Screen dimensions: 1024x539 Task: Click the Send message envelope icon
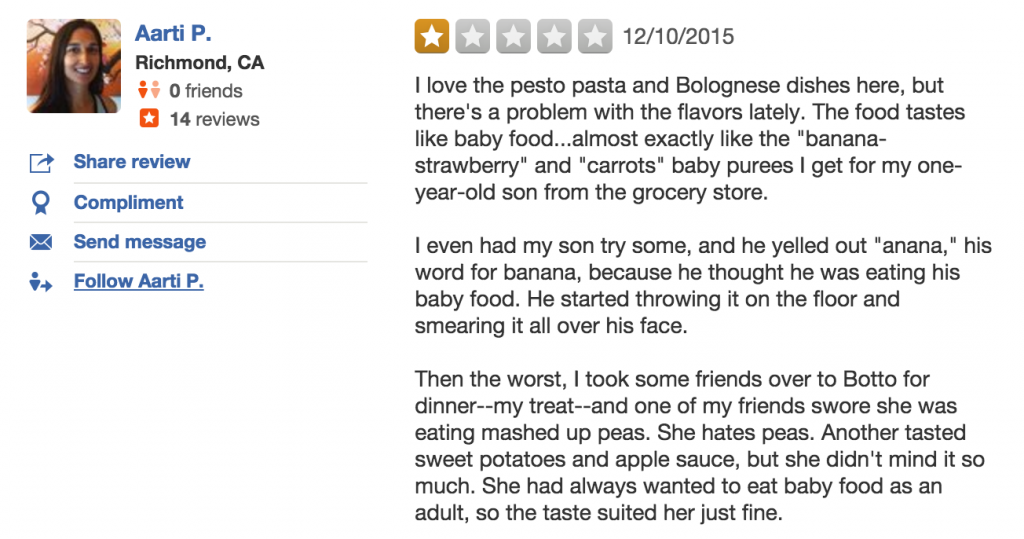coord(41,243)
